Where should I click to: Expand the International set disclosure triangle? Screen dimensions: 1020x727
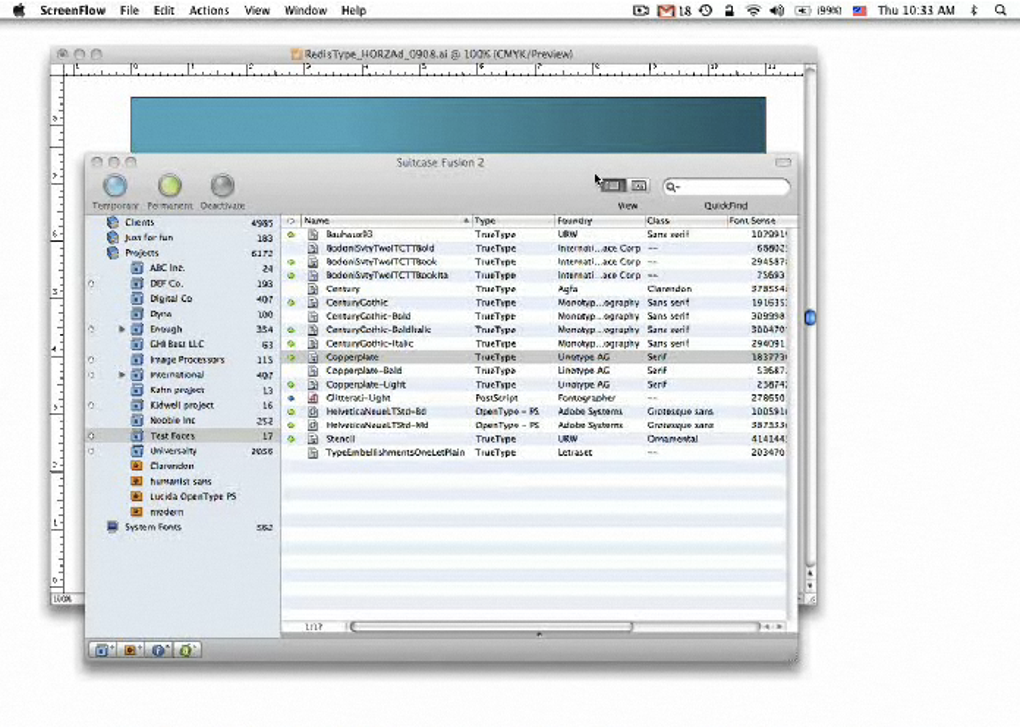click(x=122, y=375)
